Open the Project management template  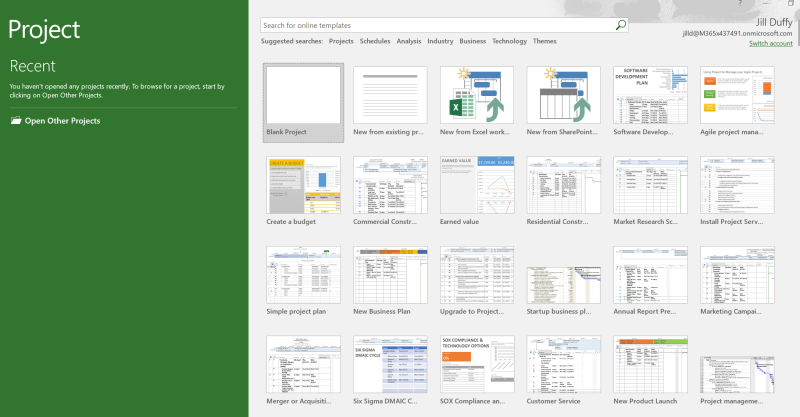coord(737,375)
